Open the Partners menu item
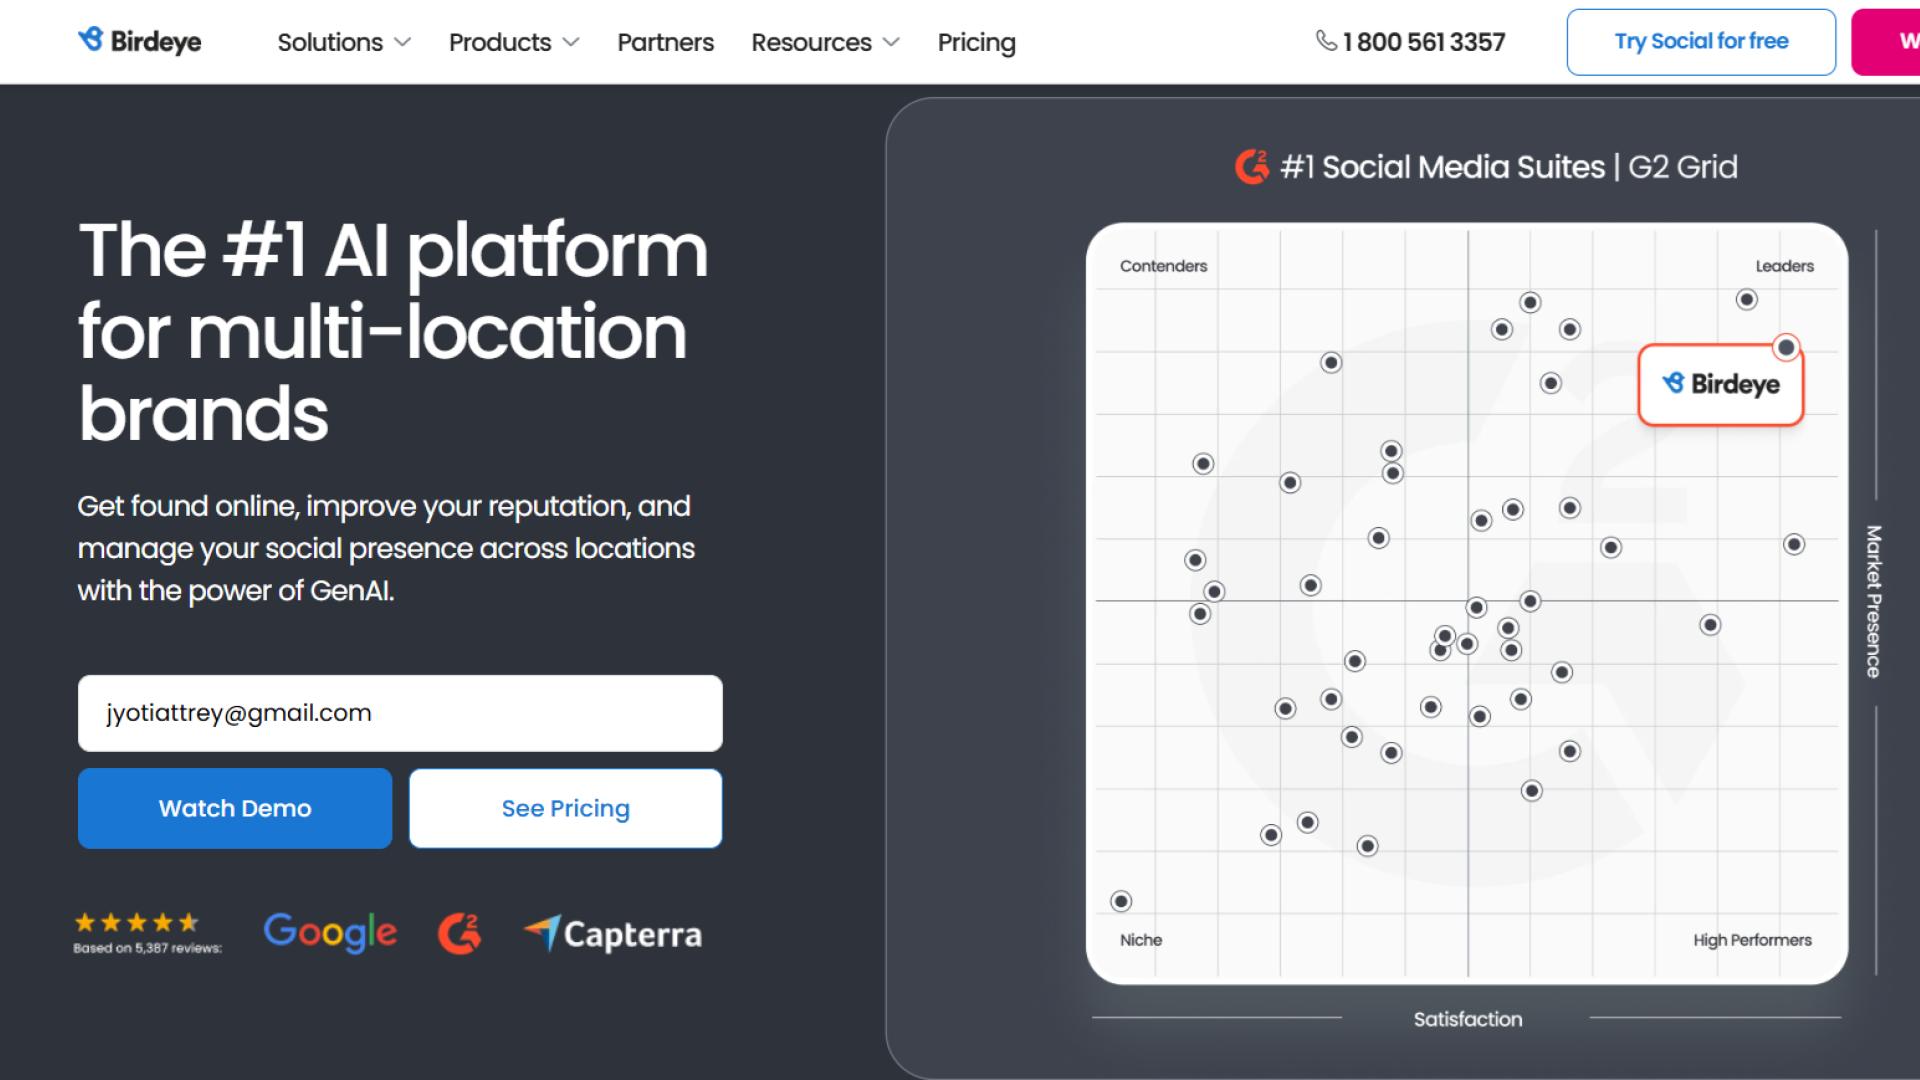 tap(665, 42)
